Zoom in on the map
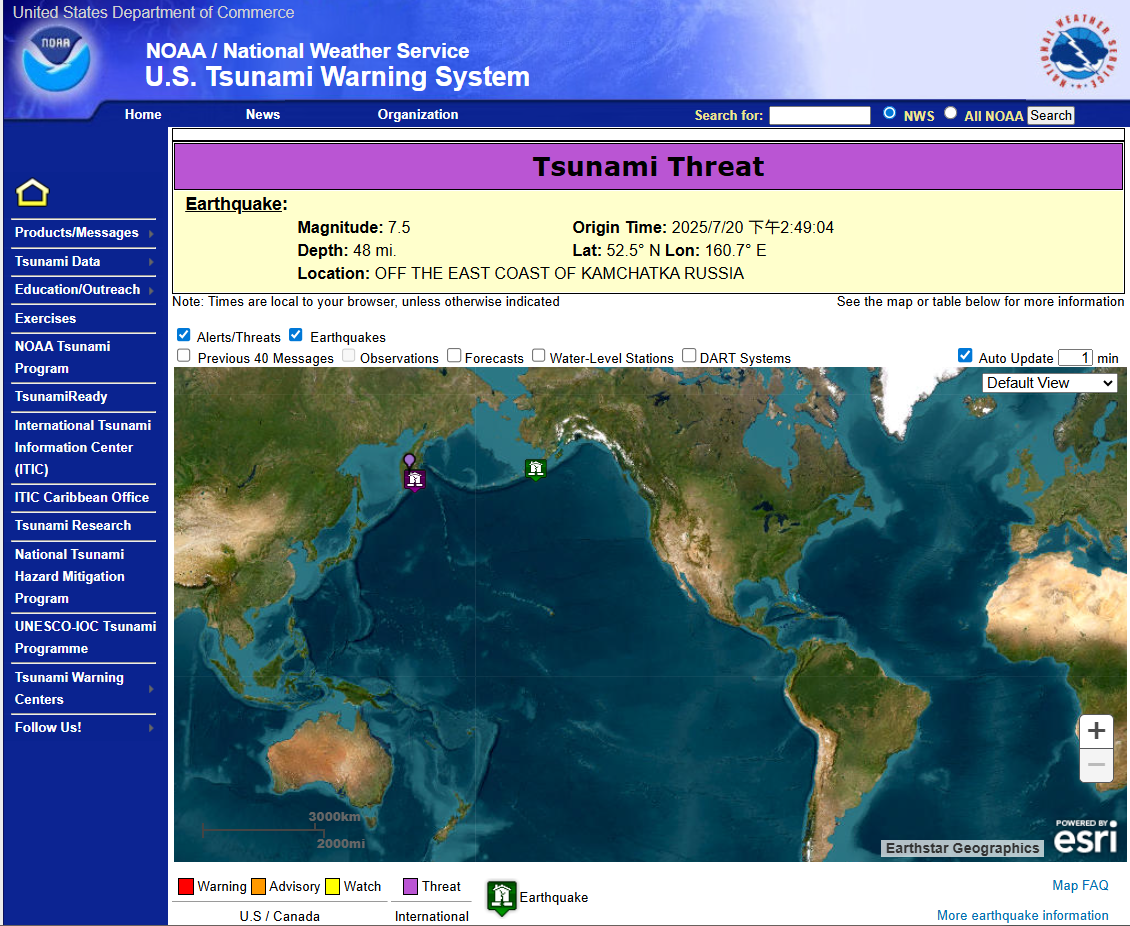 [x=1096, y=731]
